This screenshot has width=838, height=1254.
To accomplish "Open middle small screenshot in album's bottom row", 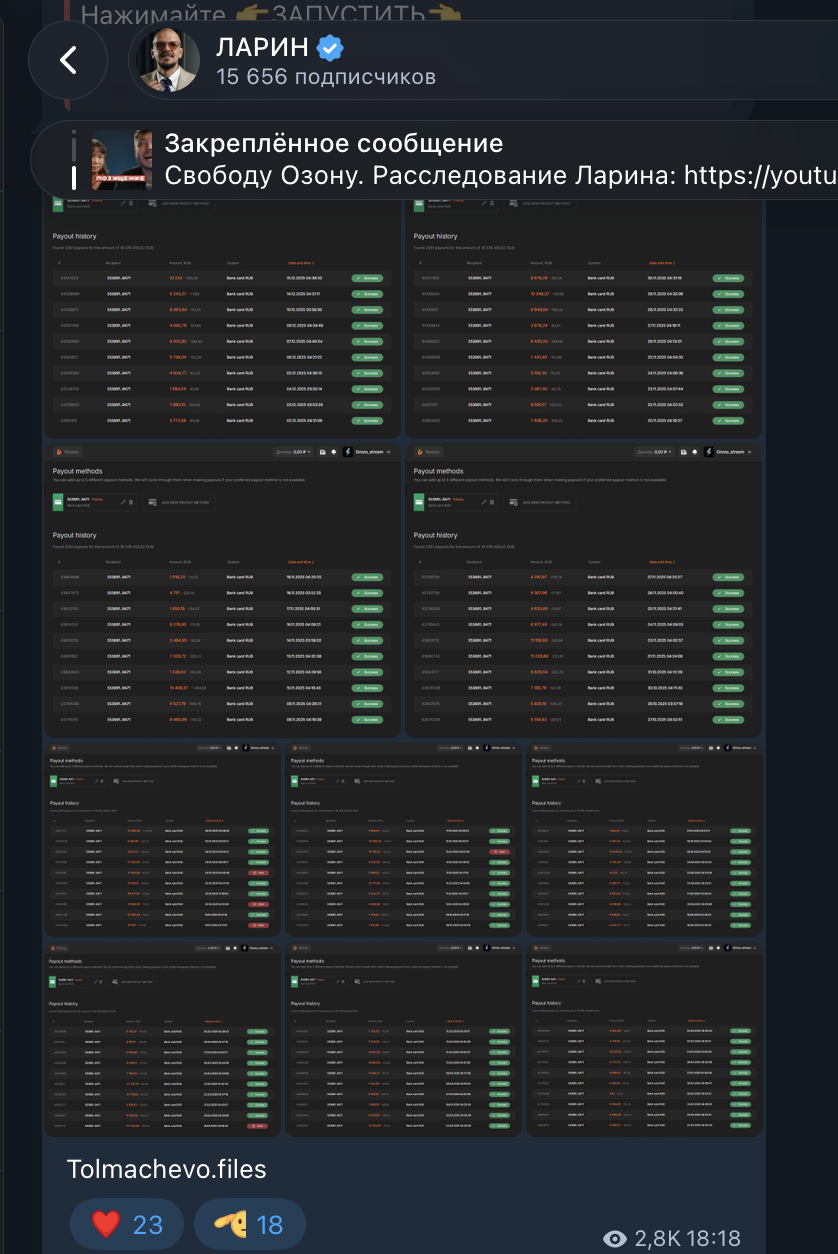I will [x=403, y=1039].
